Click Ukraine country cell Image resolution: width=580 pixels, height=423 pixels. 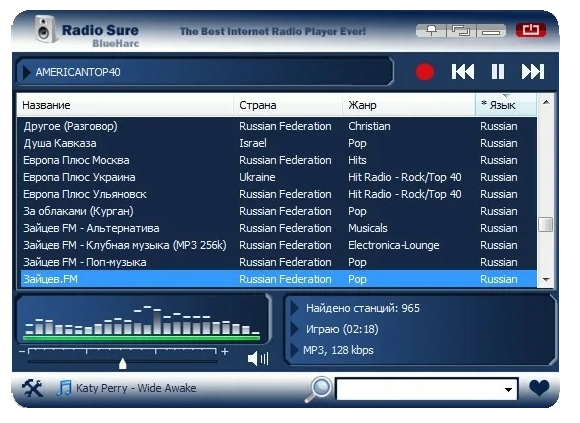point(257,177)
